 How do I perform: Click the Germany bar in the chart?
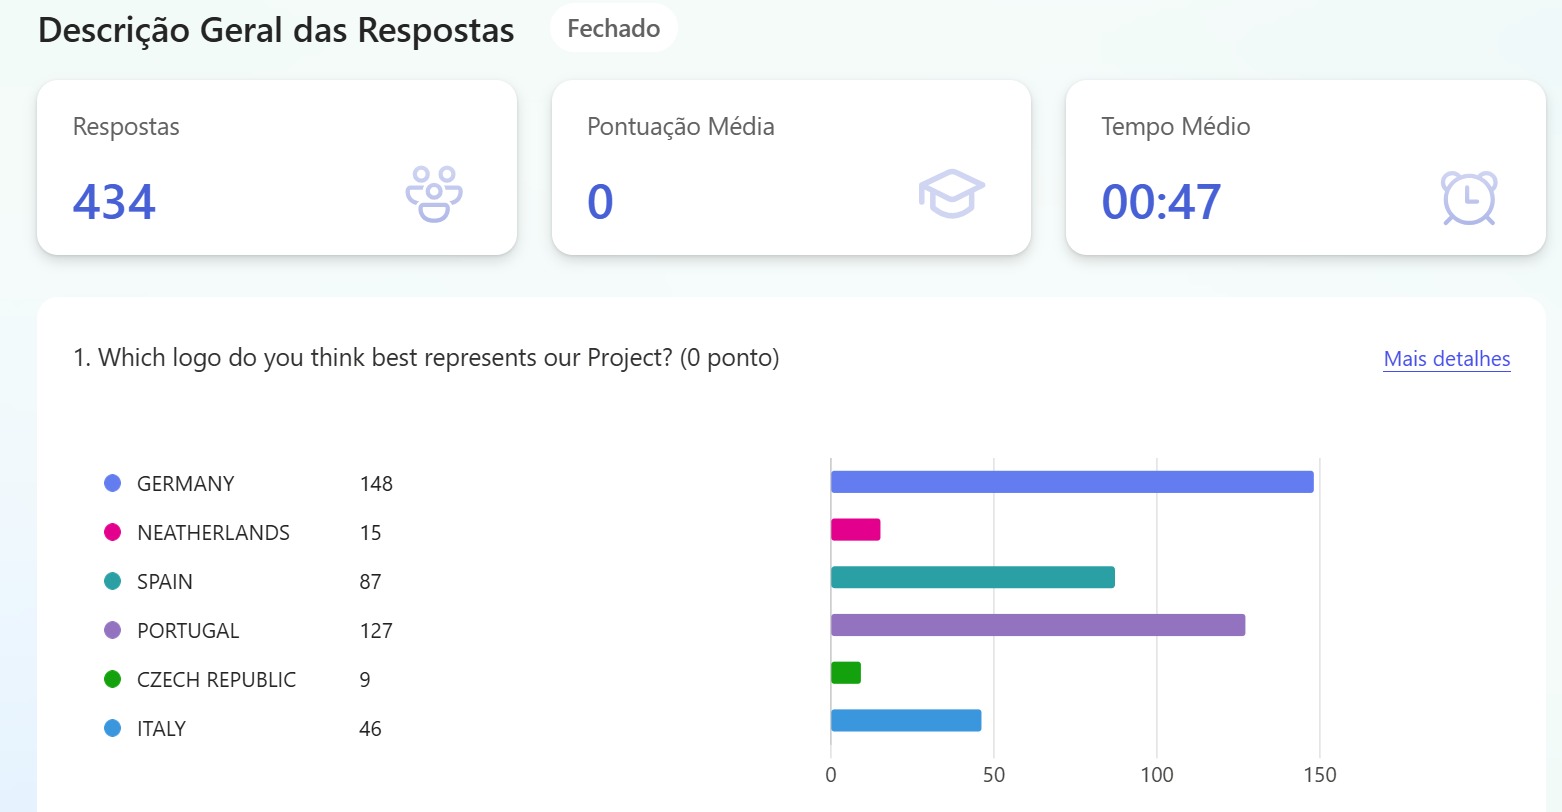[x=1071, y=482]
